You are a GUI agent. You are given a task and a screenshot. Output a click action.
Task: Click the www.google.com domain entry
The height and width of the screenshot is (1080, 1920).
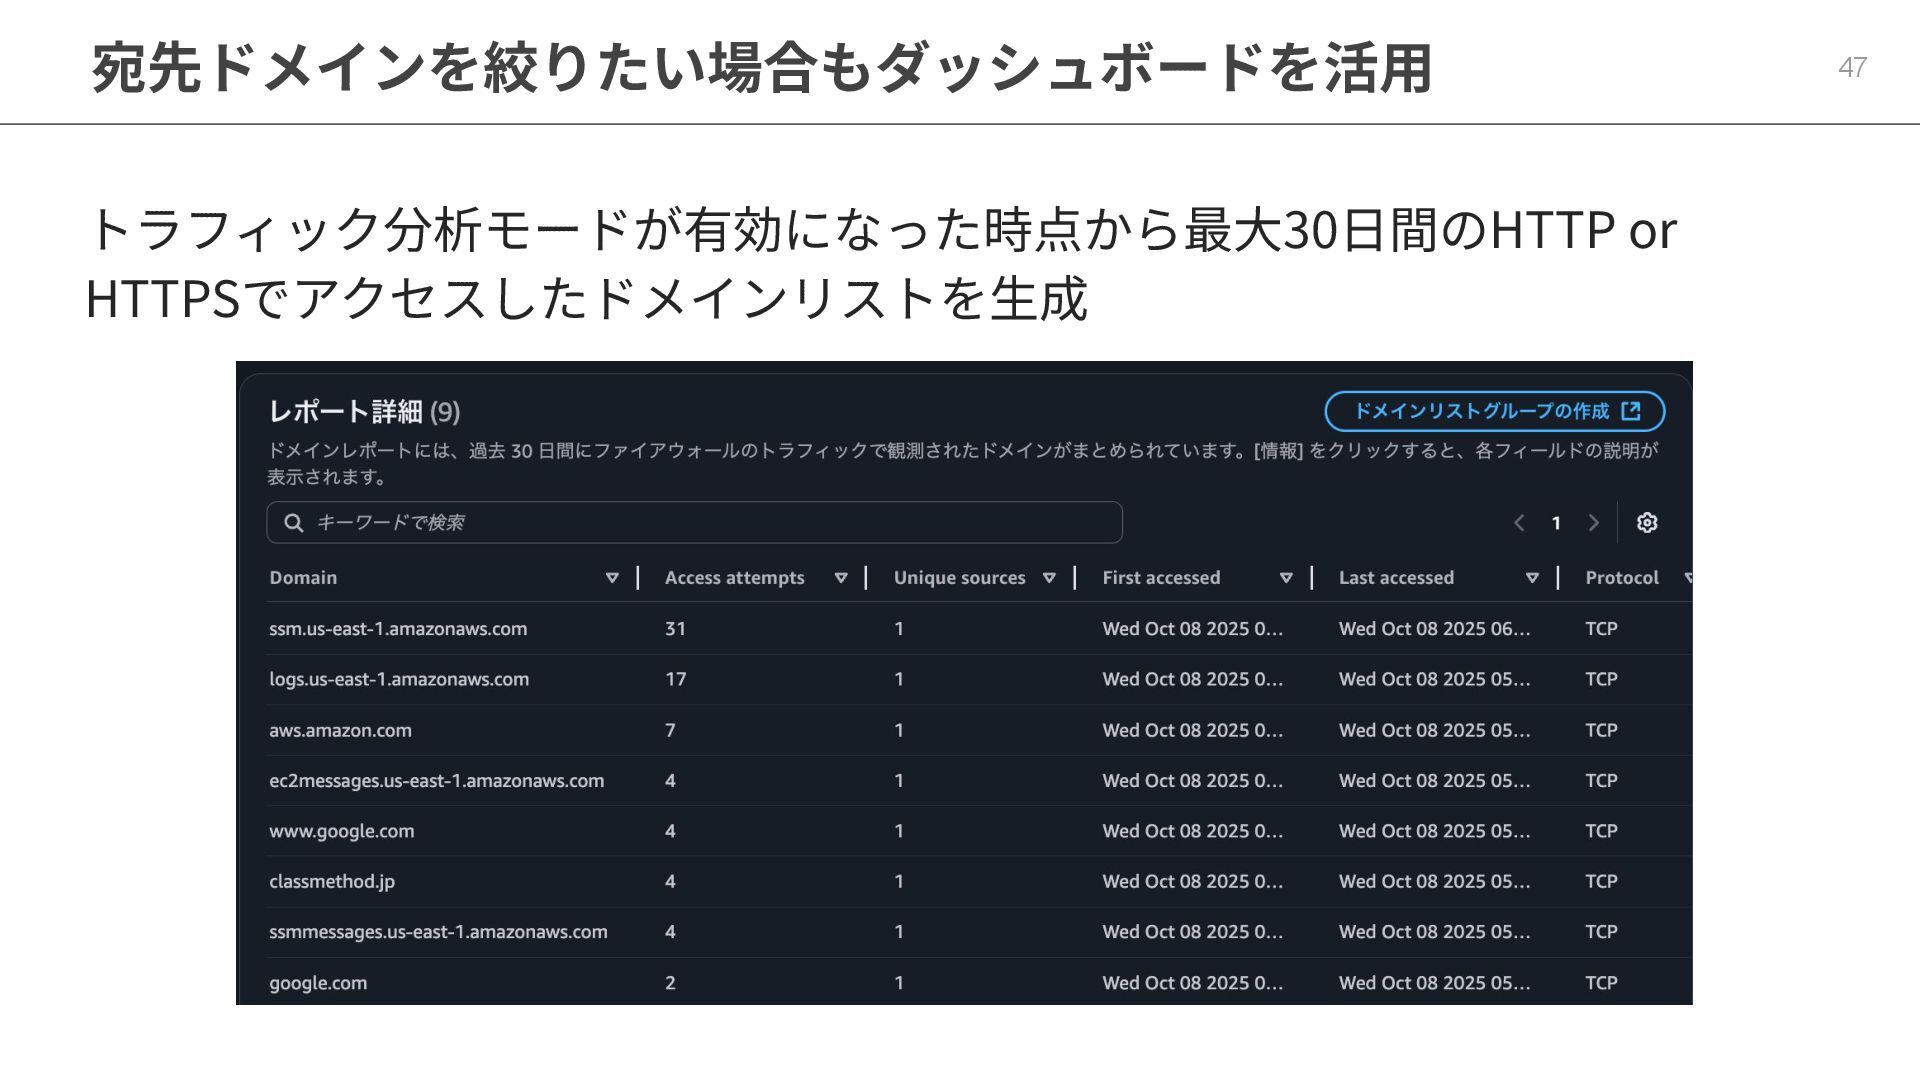tap(341, 831)
